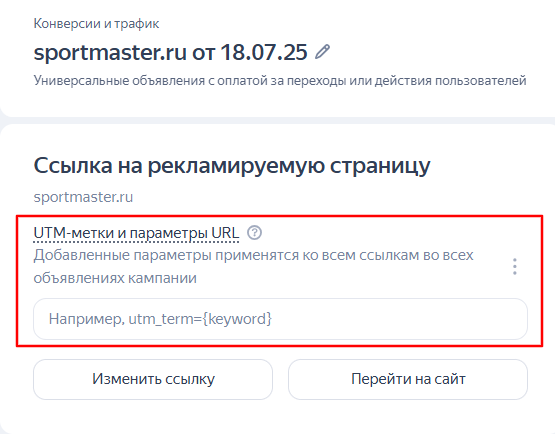This screenshot has height=434, width=555.
Task: Expand the vertical ellipsis UTM actions
Action: coord(515,267)
